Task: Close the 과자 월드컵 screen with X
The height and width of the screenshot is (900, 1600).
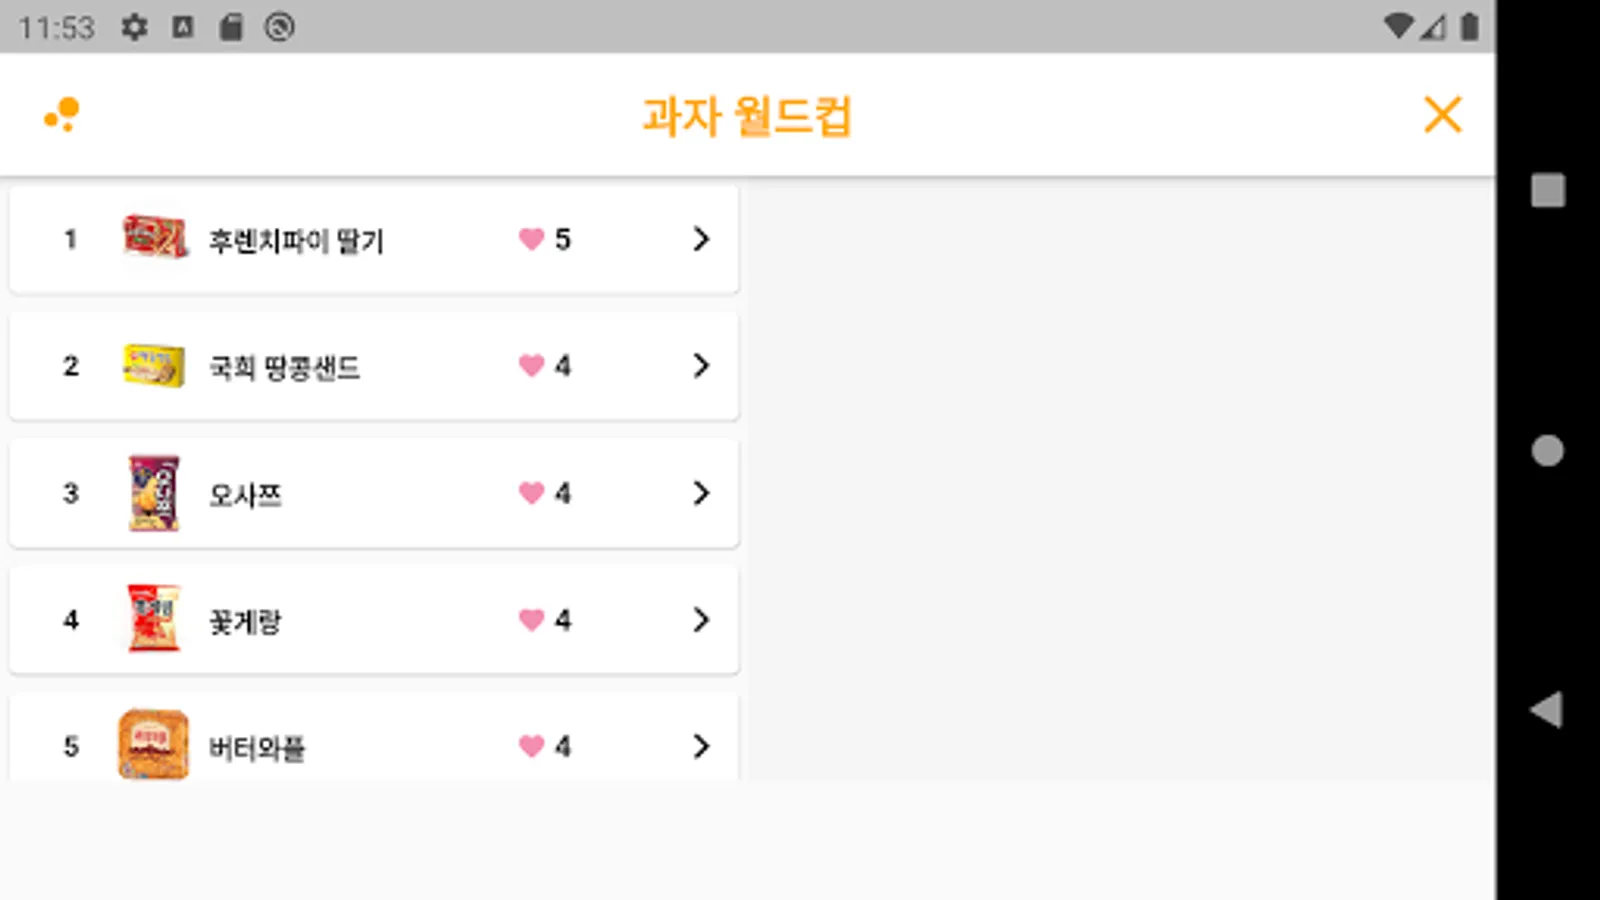Action: click(1442, 115)
